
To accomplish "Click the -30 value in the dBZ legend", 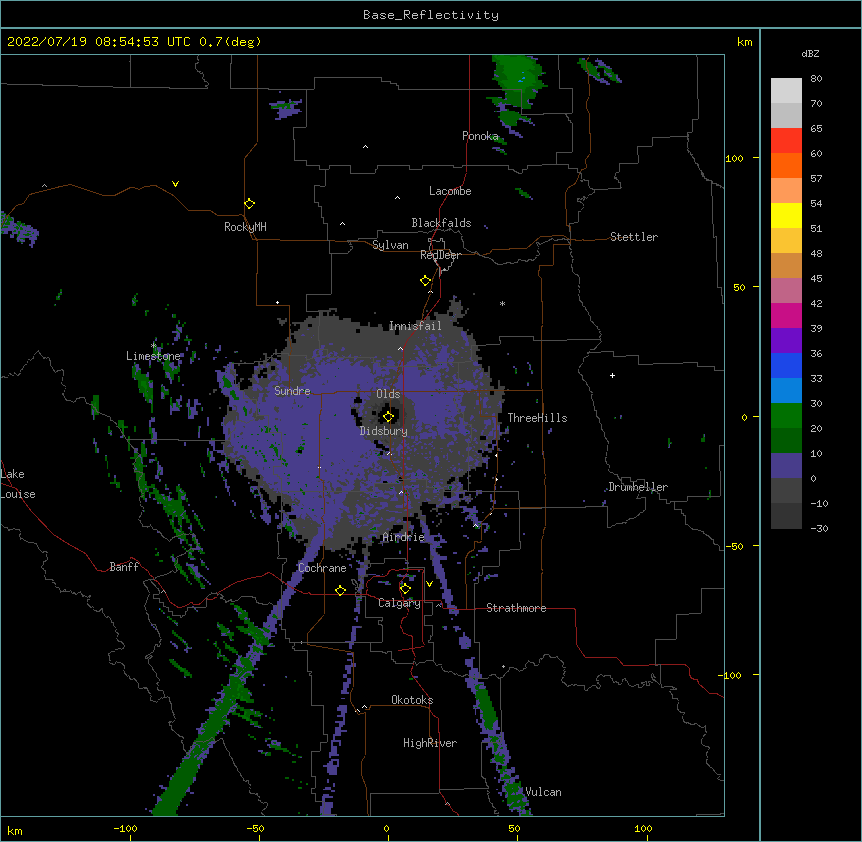I will click(x=819, y=528).
